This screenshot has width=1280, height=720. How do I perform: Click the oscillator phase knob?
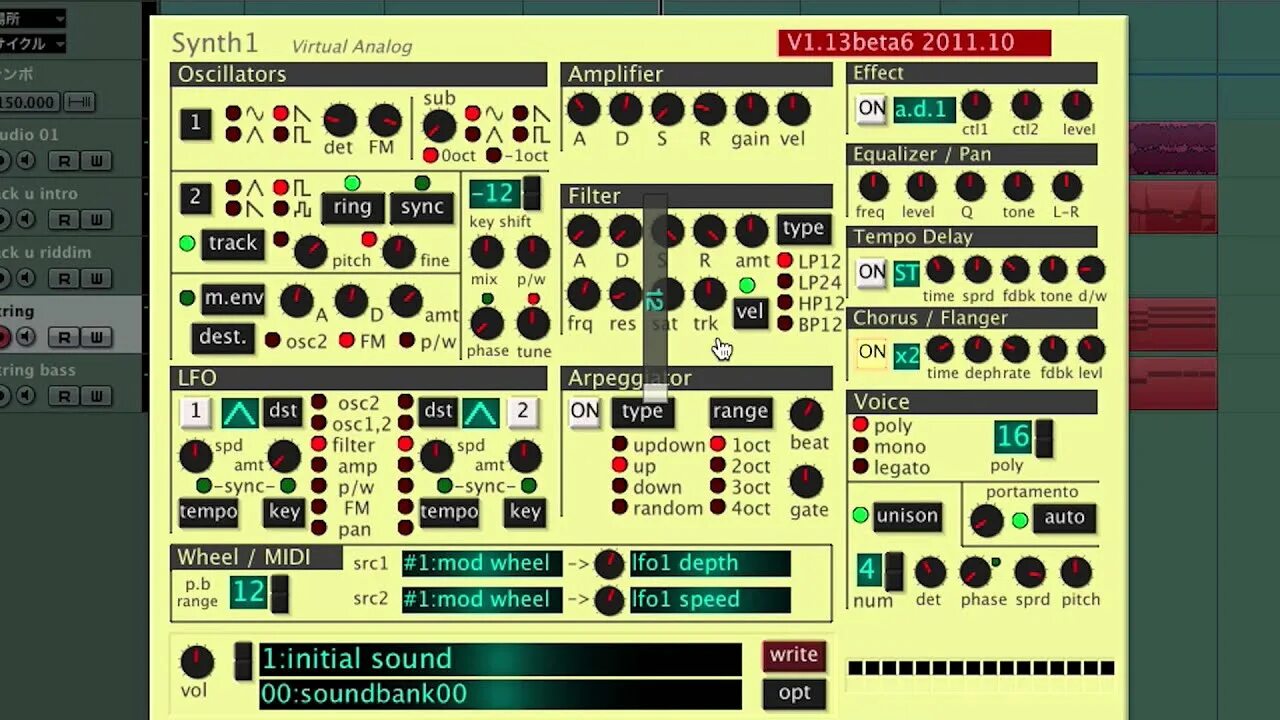487,323
